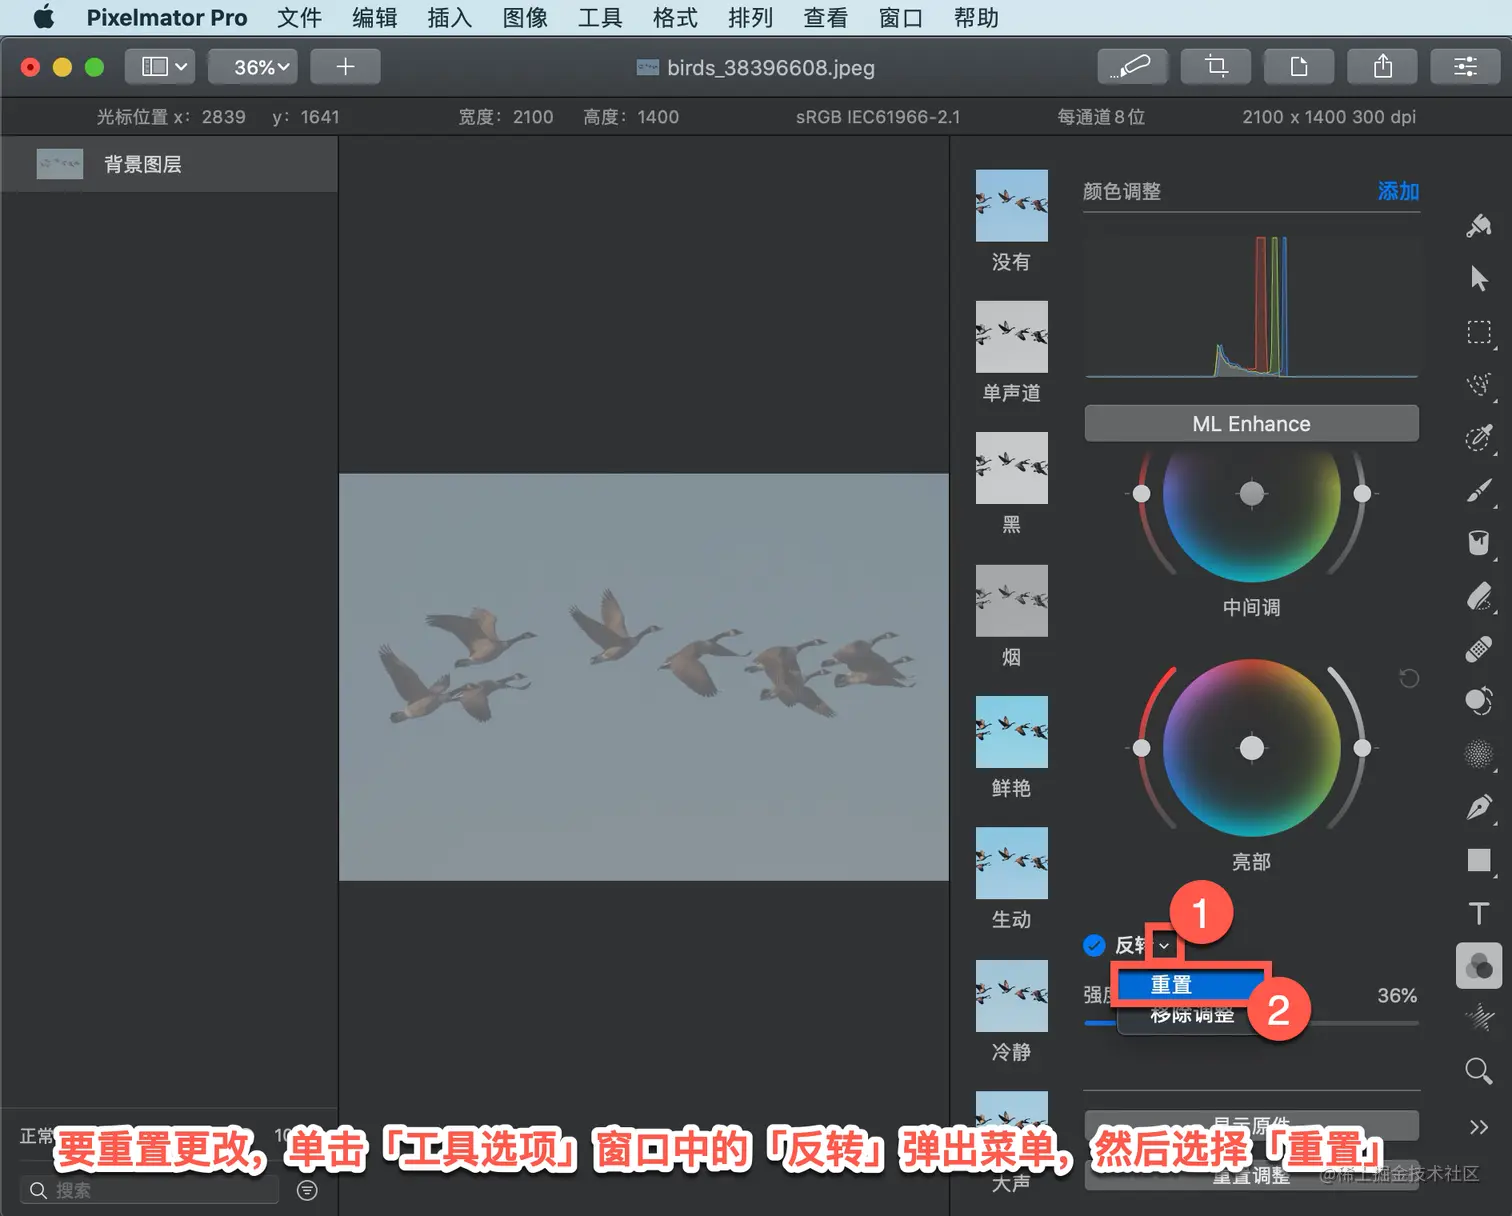Toggle tool options via sliders toolbar icon

tap(1466, 67)
